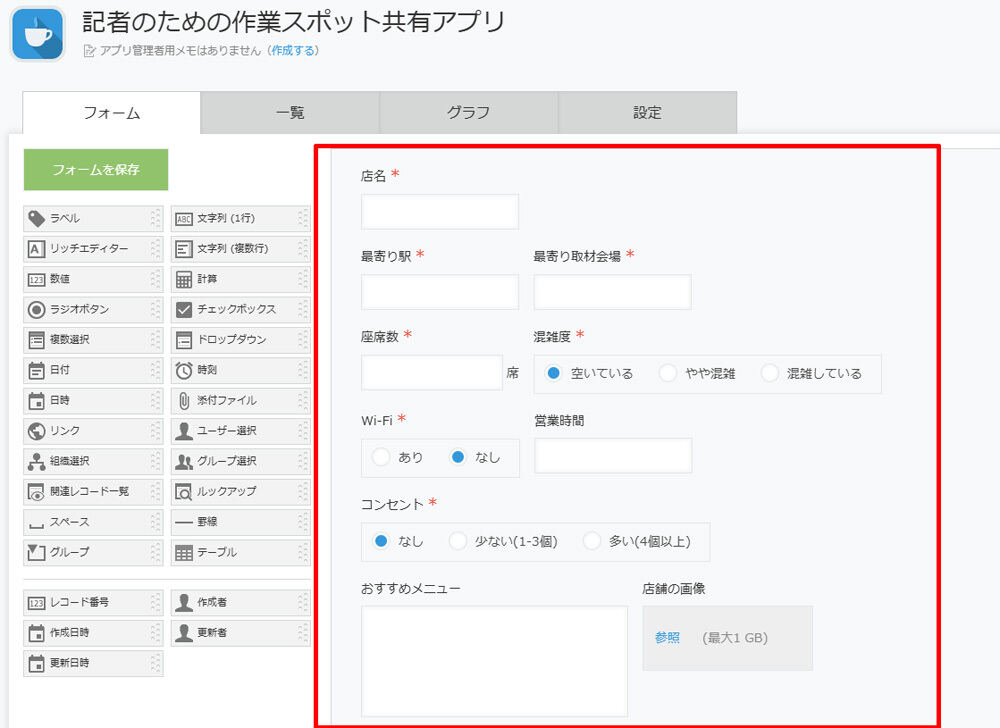The width and height of the screenshot is (1000, 728).
Task: Open the 一覧 tab
Action: (290, 113)
